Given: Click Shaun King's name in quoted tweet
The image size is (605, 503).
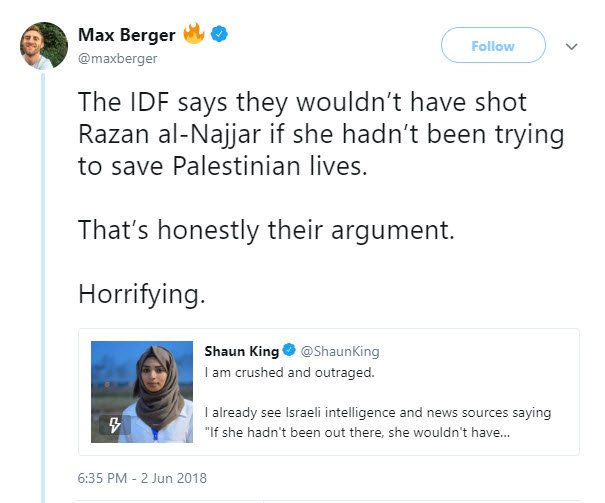Looking at the screenshot, I should (x=242, y=351).
